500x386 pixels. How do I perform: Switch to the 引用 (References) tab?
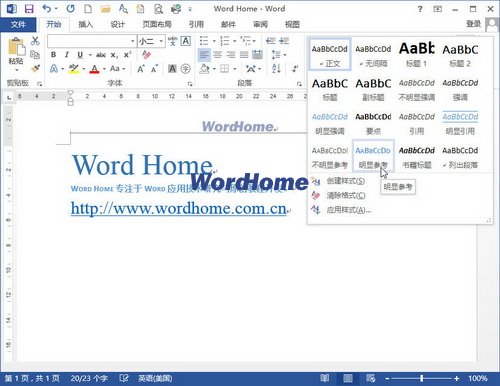[x=196, y=24]
